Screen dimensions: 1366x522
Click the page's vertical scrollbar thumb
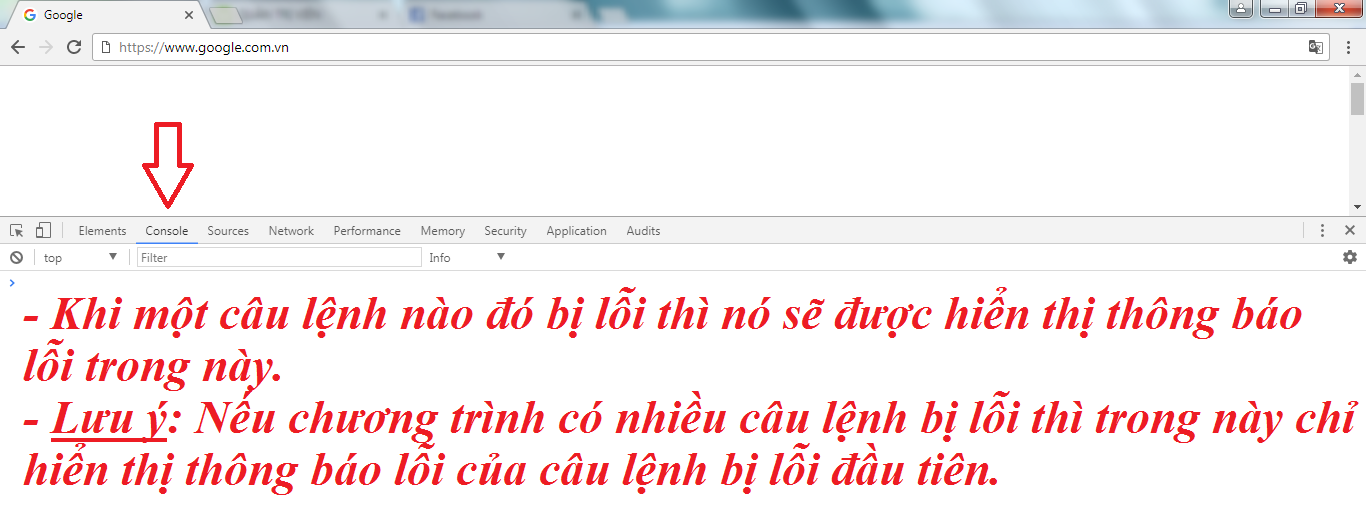[1357, 100]
